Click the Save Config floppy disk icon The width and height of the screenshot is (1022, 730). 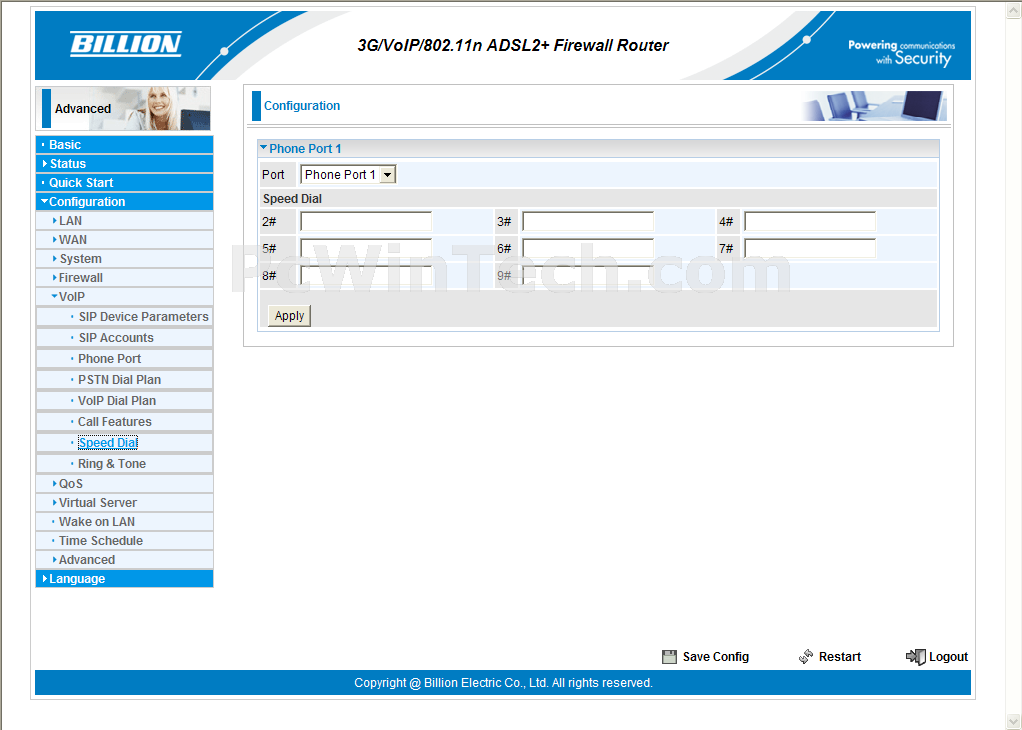pyautogui.click(x=669, y=657)
